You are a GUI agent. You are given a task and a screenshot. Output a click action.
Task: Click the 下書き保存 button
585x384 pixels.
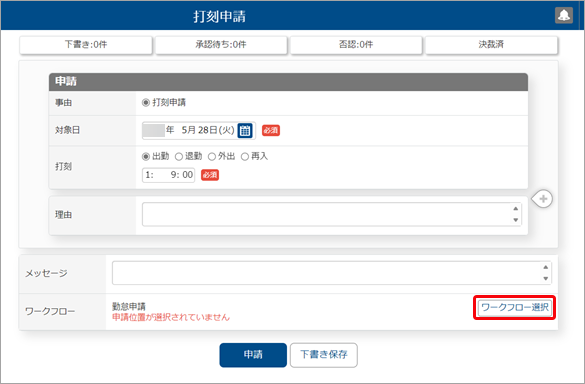click(x=324, y=355)
